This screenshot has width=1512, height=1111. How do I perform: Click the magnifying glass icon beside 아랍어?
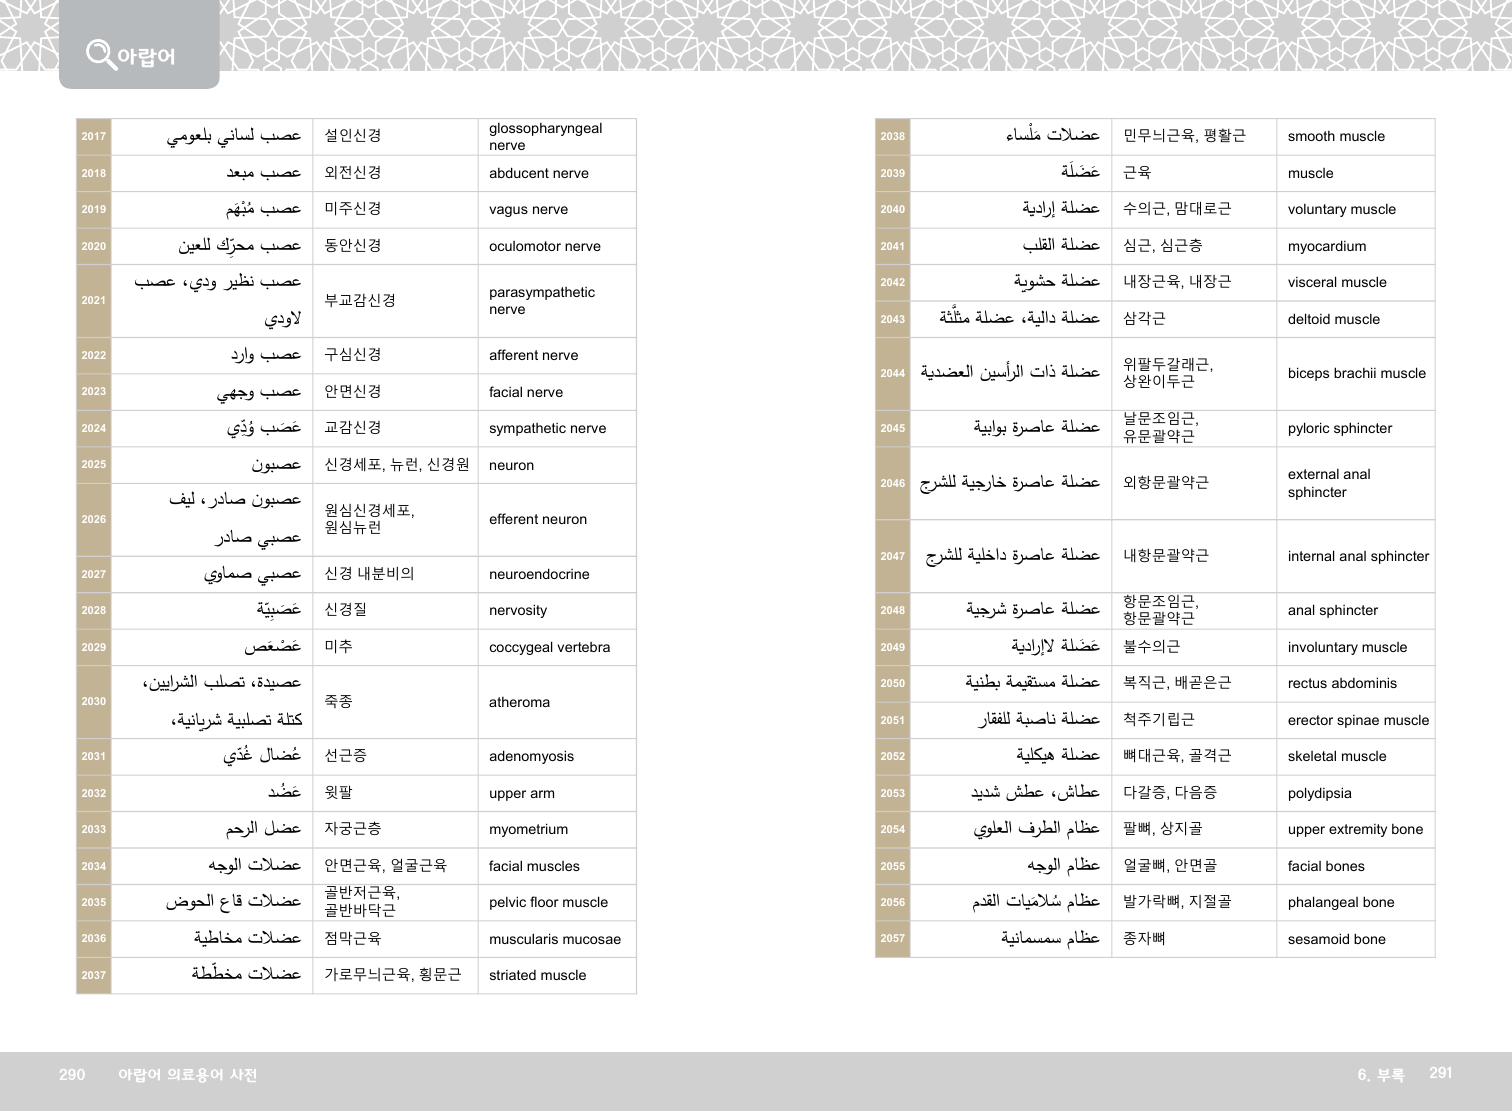[x=100, y=53]
